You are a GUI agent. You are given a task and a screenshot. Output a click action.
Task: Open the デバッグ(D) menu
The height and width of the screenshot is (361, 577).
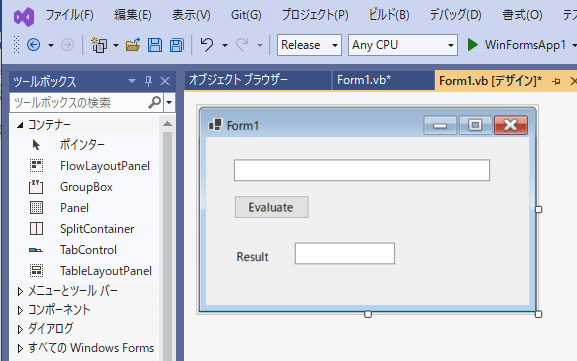coord(456,15)
